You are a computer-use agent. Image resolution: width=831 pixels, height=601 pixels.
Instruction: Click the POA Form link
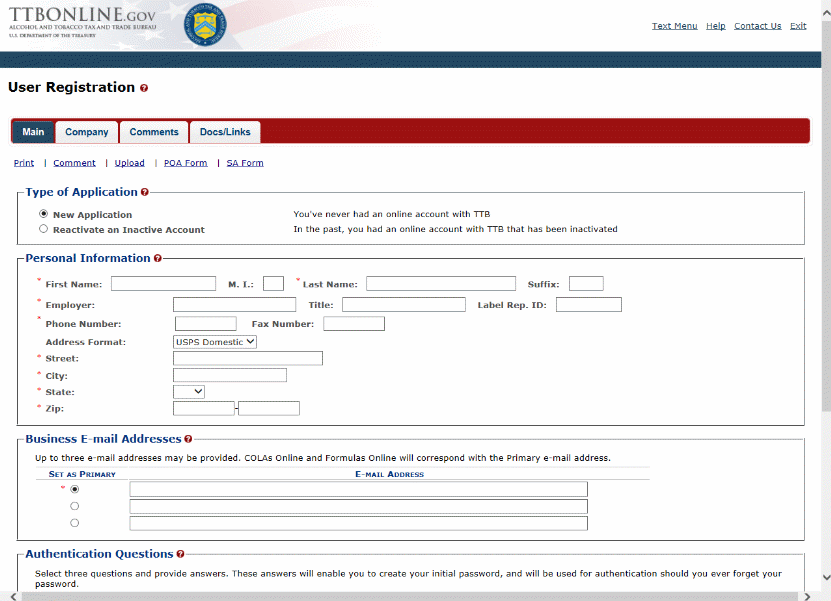(186, 163)
